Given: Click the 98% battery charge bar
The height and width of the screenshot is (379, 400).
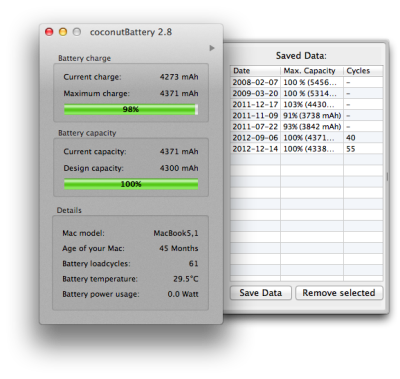Looking at the screenshot, I should (x=131, y=109).
